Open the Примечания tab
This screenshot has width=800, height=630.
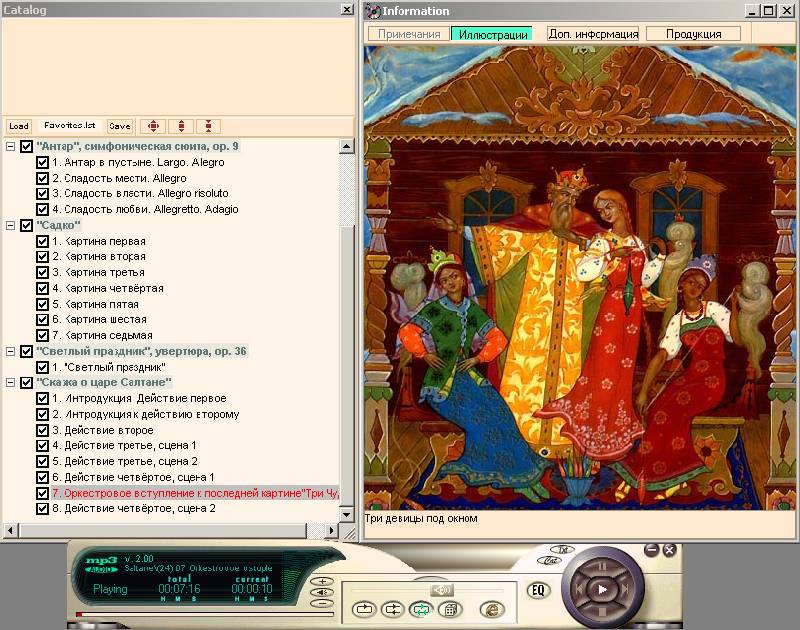coord(409,34)
